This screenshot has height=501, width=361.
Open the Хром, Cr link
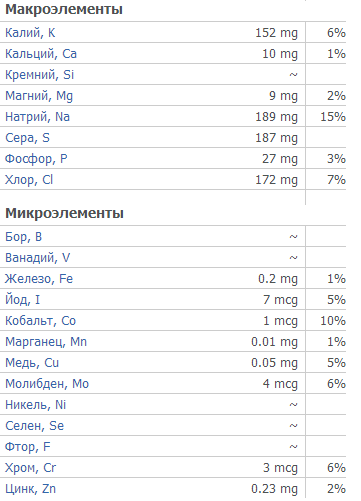click(x=30, y=468)
